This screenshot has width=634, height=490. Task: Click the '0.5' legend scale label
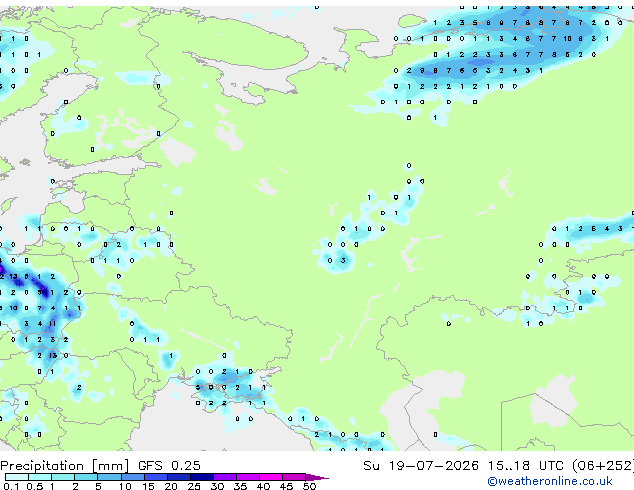point(35,486)
